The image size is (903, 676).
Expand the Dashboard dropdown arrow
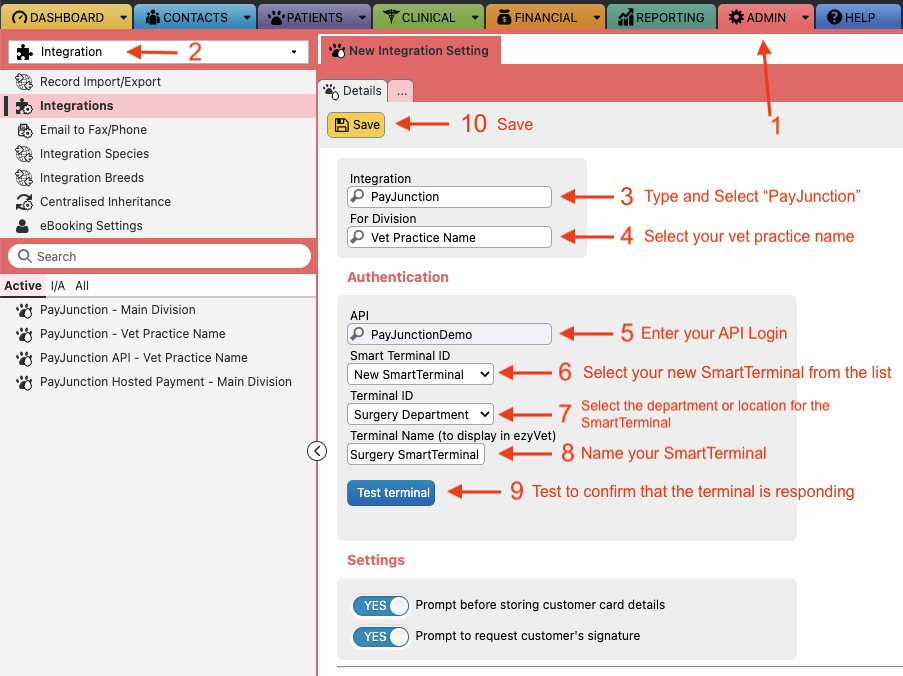pos(123,18)
